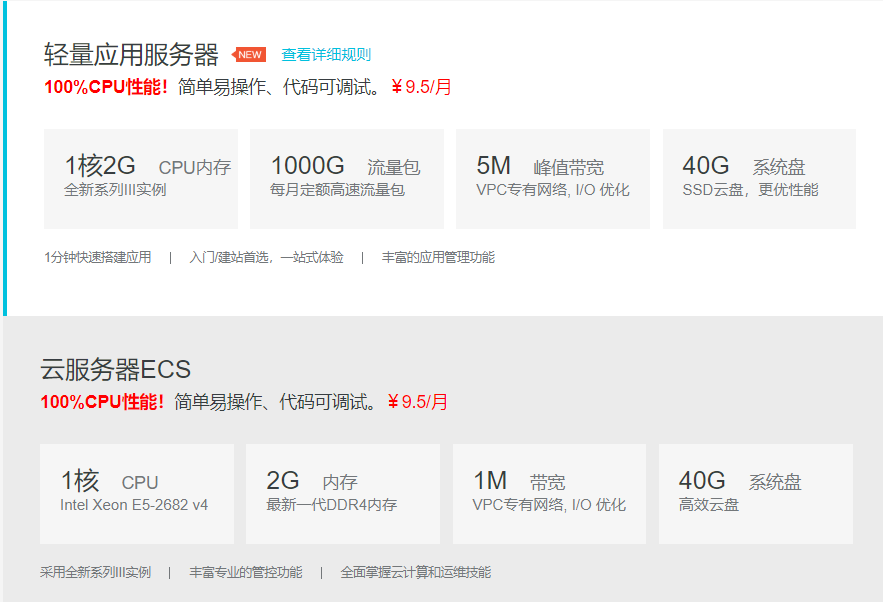883x602 pixels.
Task: Click 采用全新系列III实例 text
Action: click(x=95, y=573)
